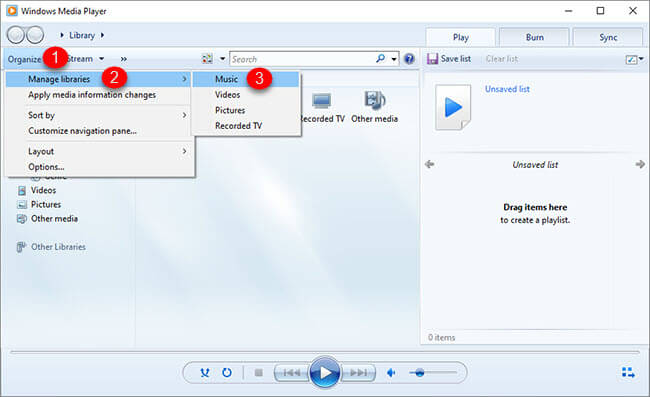This screenshot has height=397, width=650.
Task: Switch to the Play tab
Action: click(461, 37)
